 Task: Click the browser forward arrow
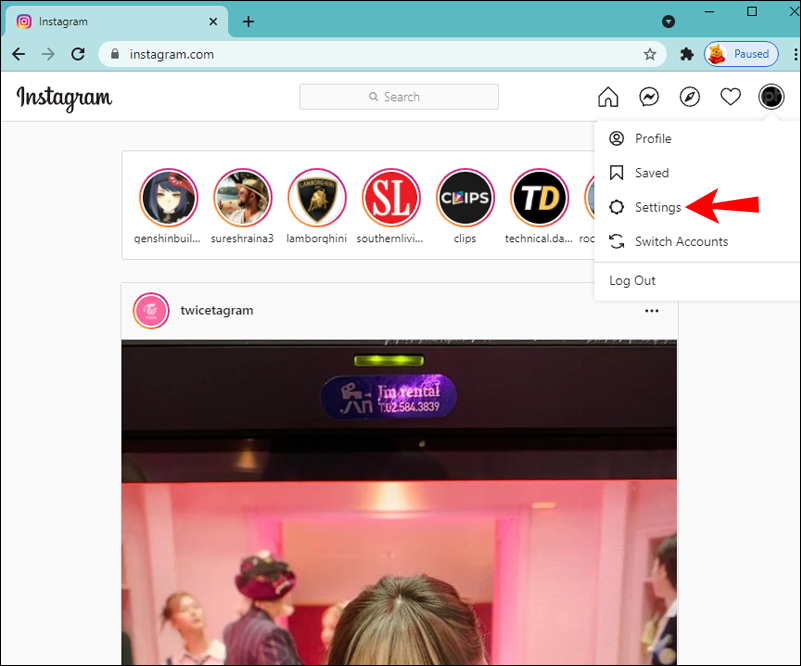pos(48,54)
